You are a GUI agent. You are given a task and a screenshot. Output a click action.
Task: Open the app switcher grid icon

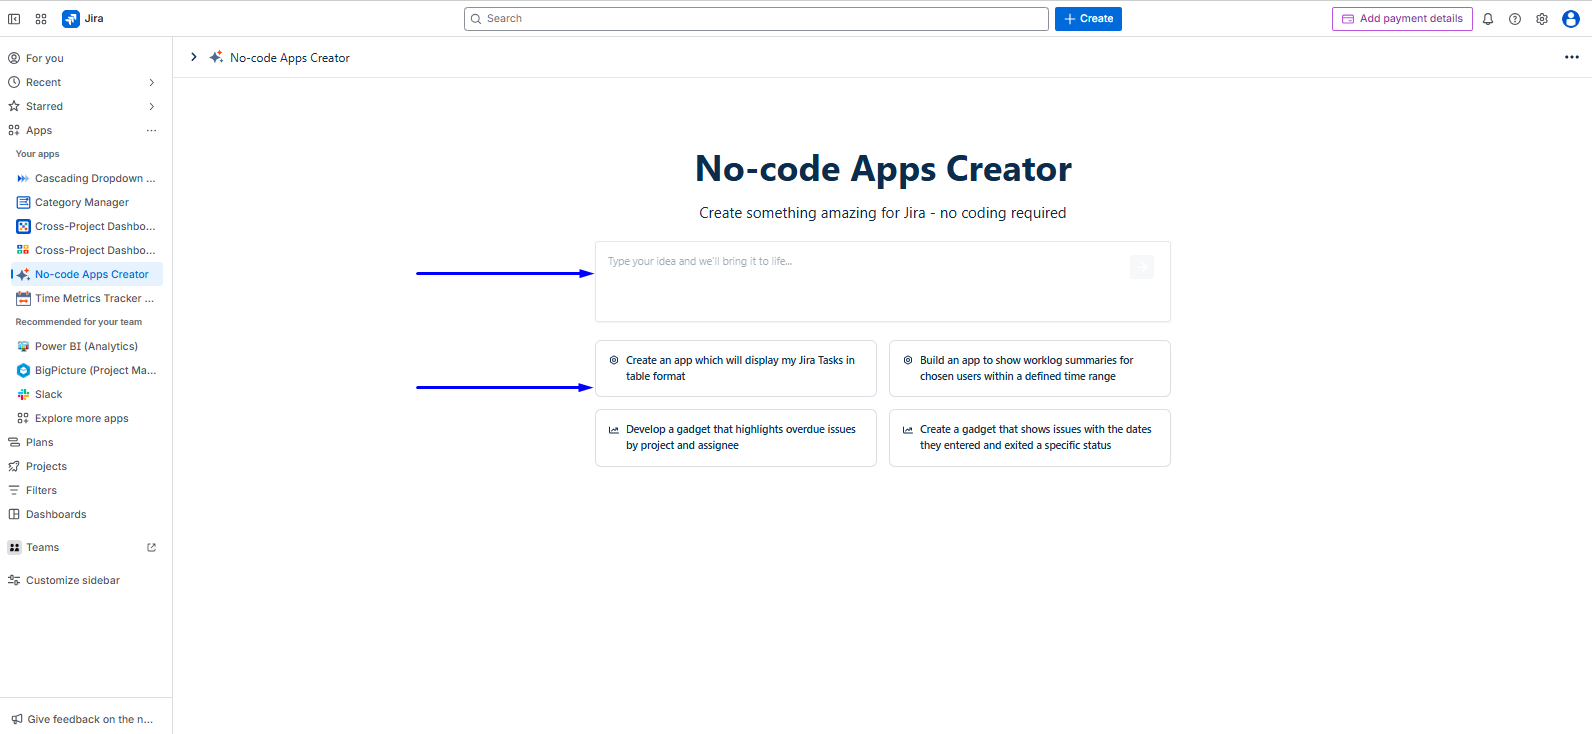point(41,19)
